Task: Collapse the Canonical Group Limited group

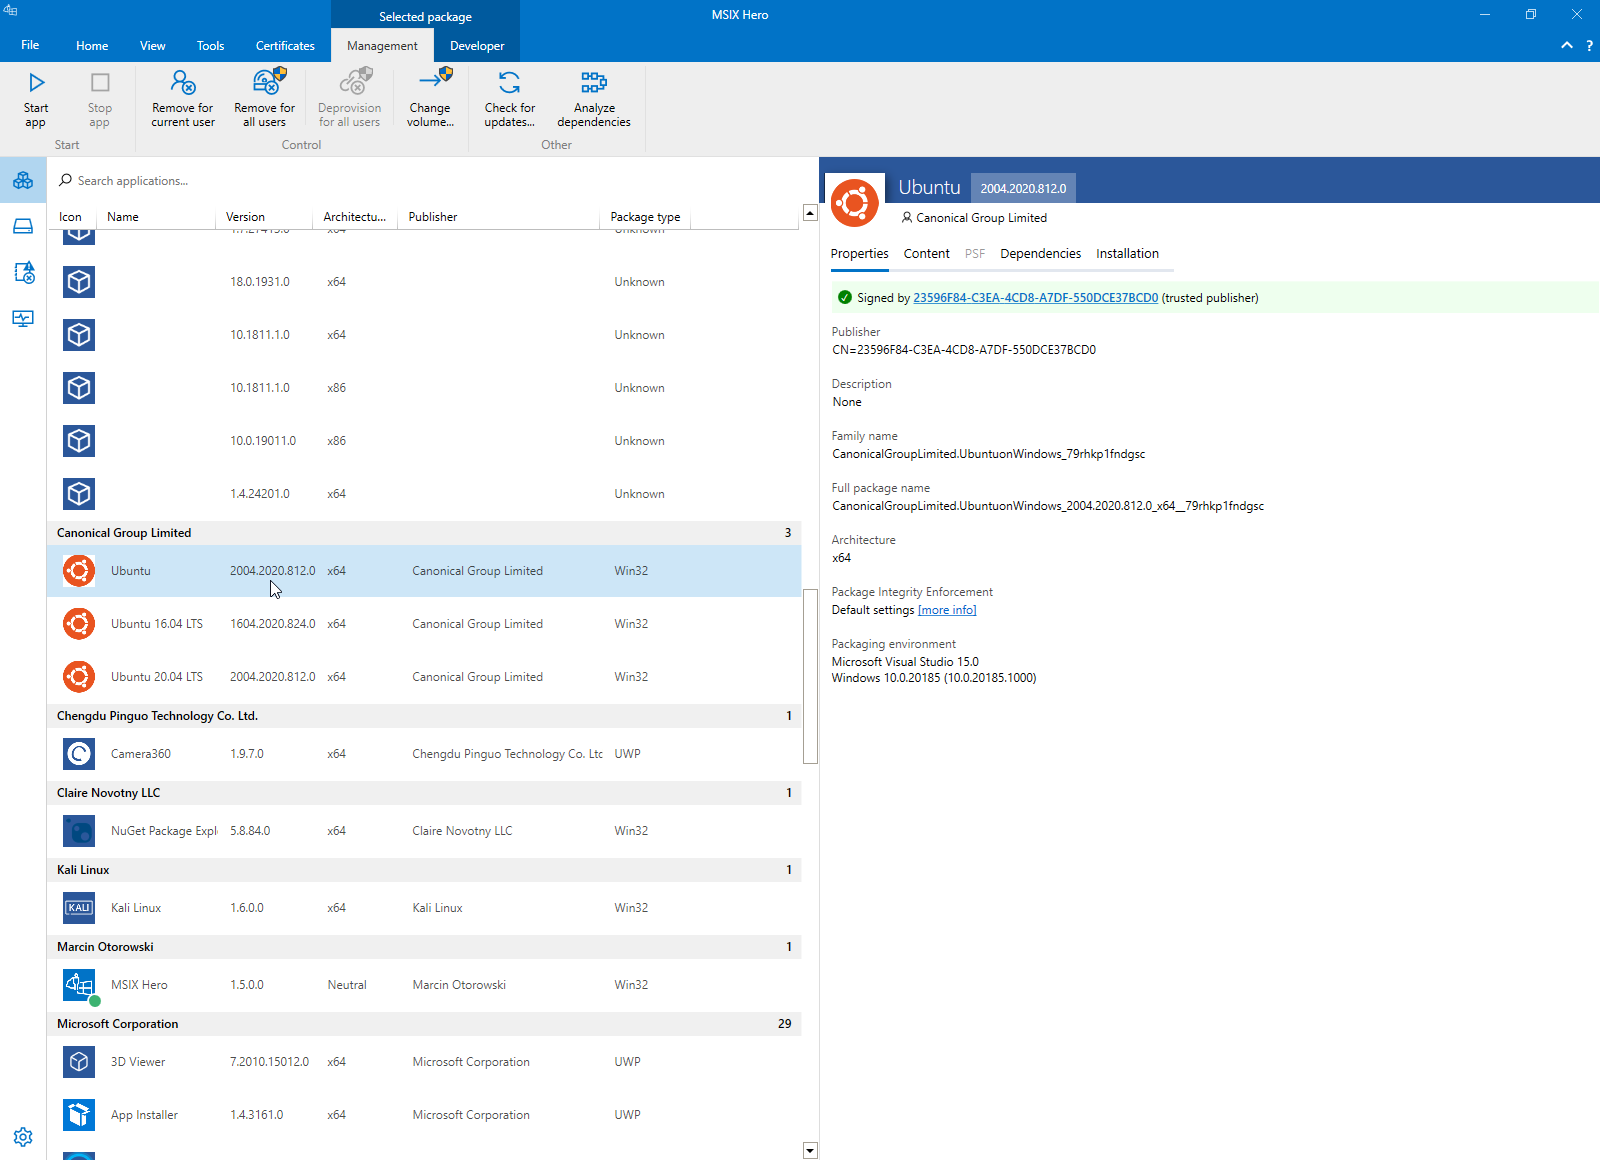Action: [x=424, y=533]
